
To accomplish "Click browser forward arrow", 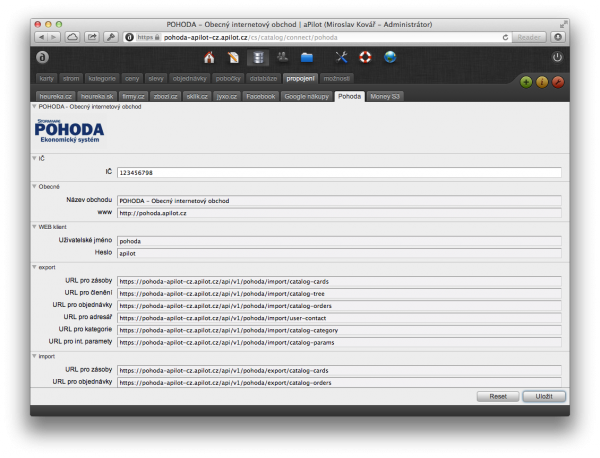I will tap(54, 37).
